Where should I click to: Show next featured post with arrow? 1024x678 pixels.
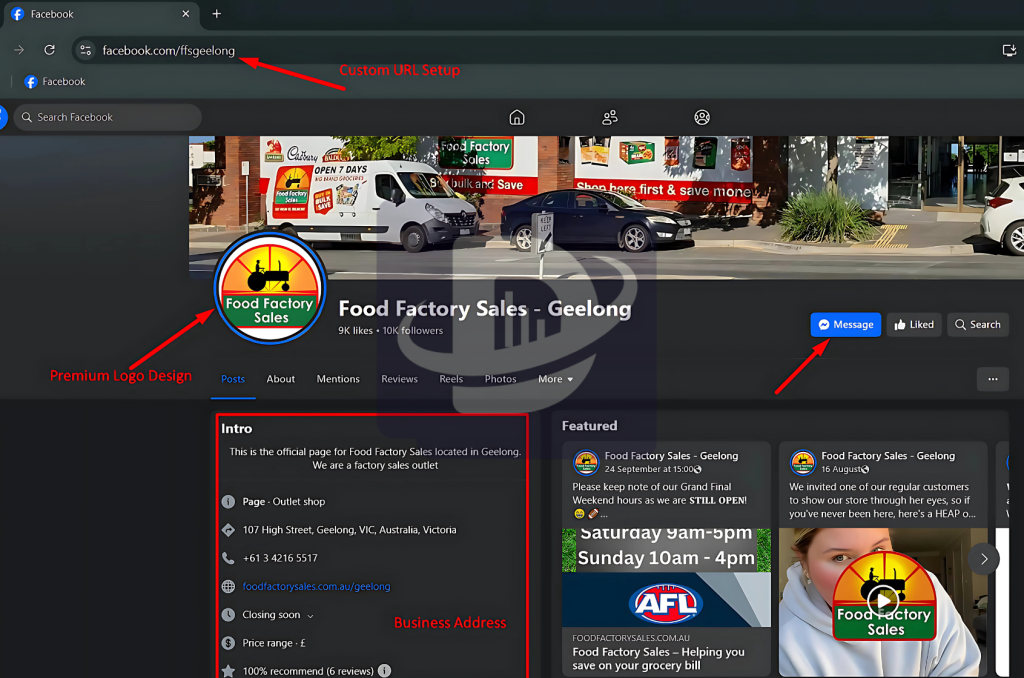coord(984,559)
